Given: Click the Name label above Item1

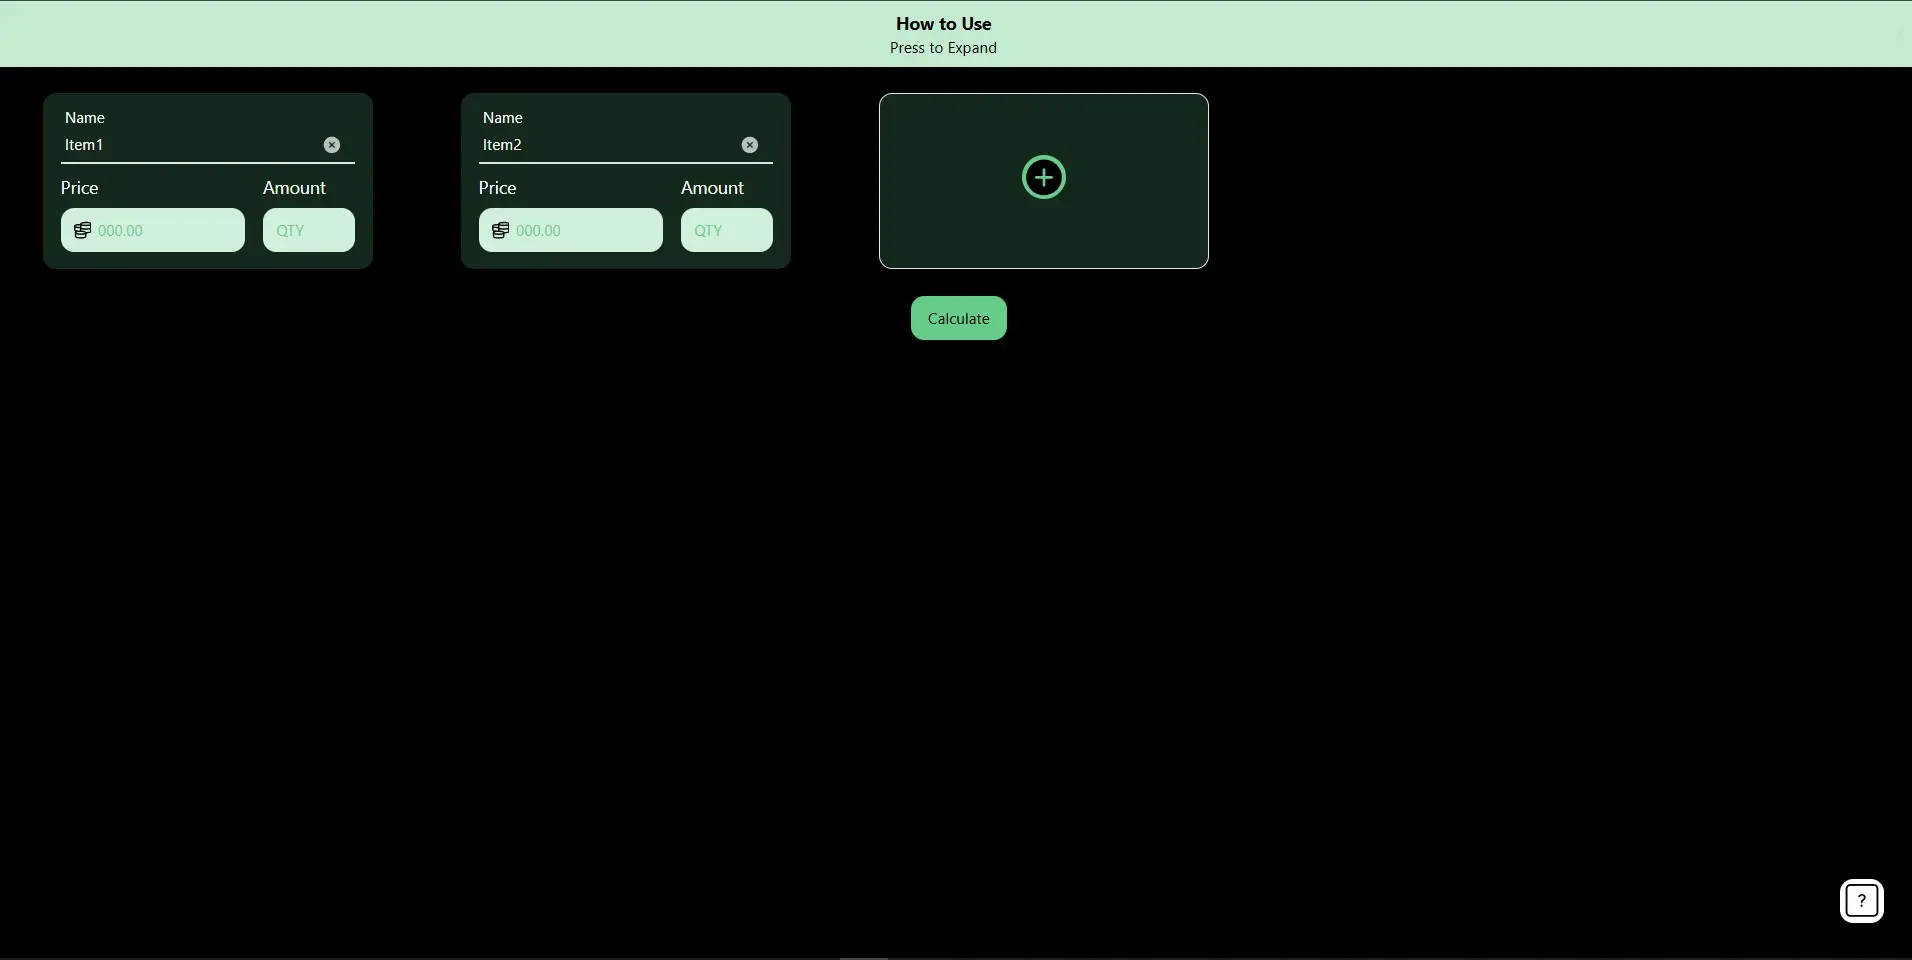Looking at the screenshot, I should [85, 118].
